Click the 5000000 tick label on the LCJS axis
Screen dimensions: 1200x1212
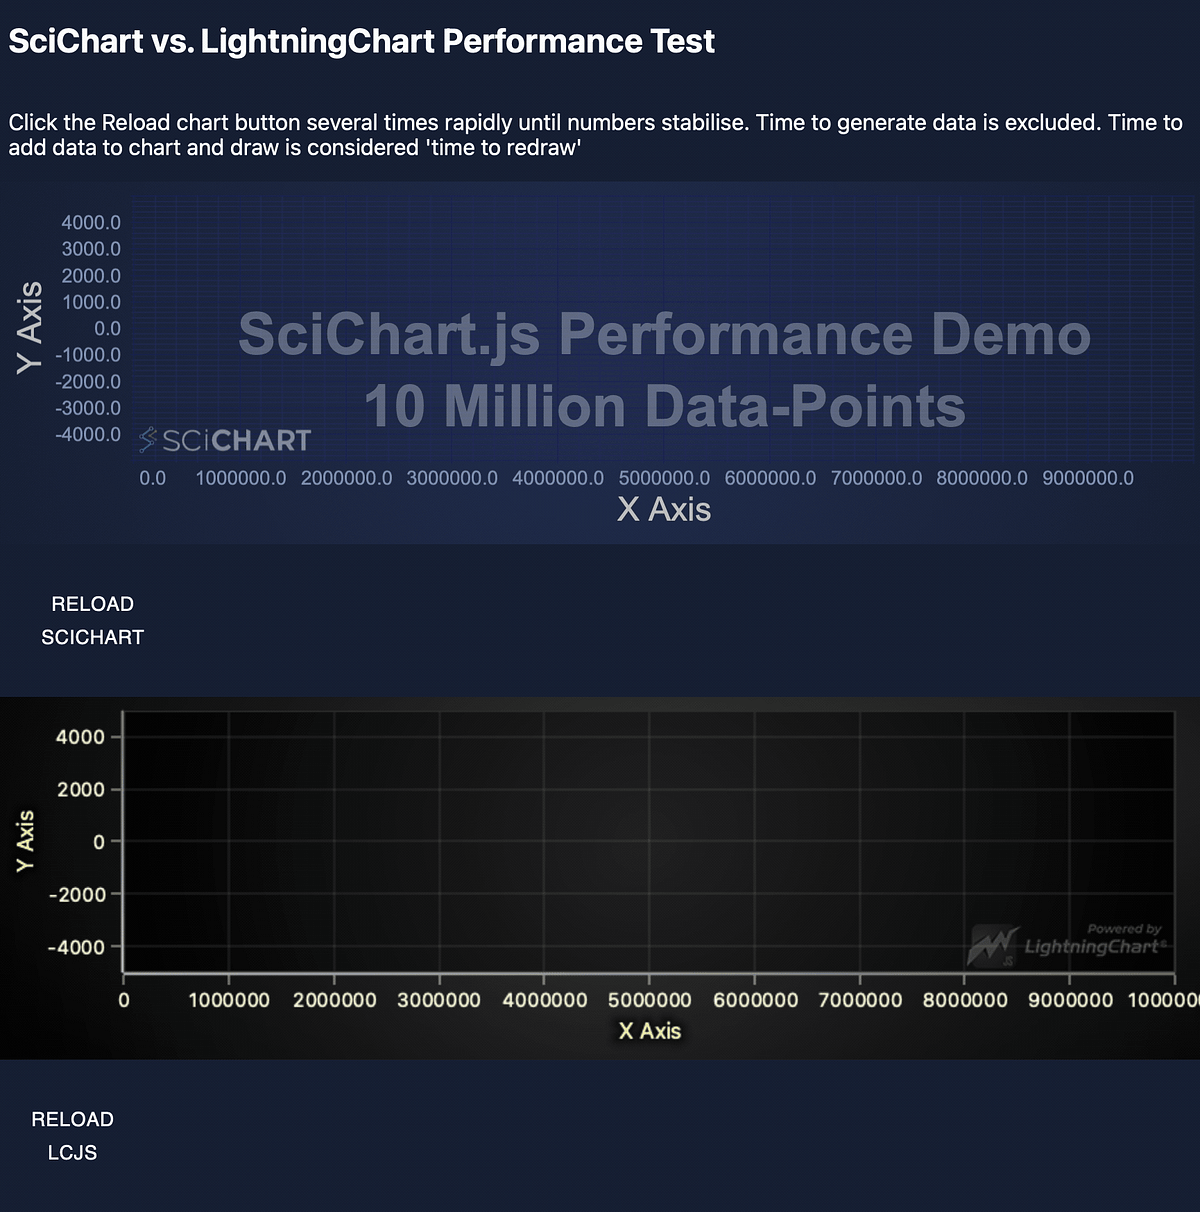pyautogui.click(x=652, y=999)
